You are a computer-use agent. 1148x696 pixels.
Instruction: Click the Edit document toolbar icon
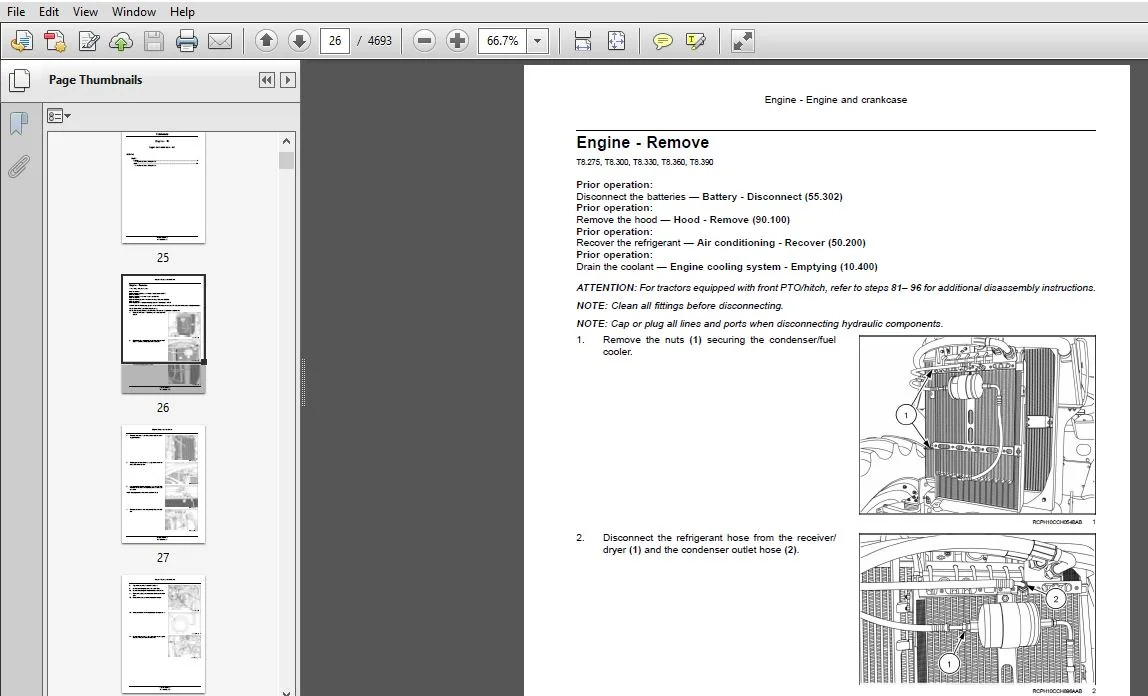point(89,41)
